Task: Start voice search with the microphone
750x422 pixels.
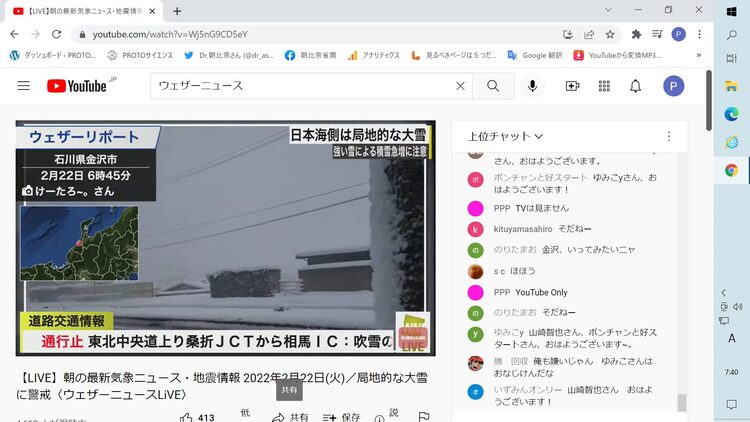Action: click(532, 86)
